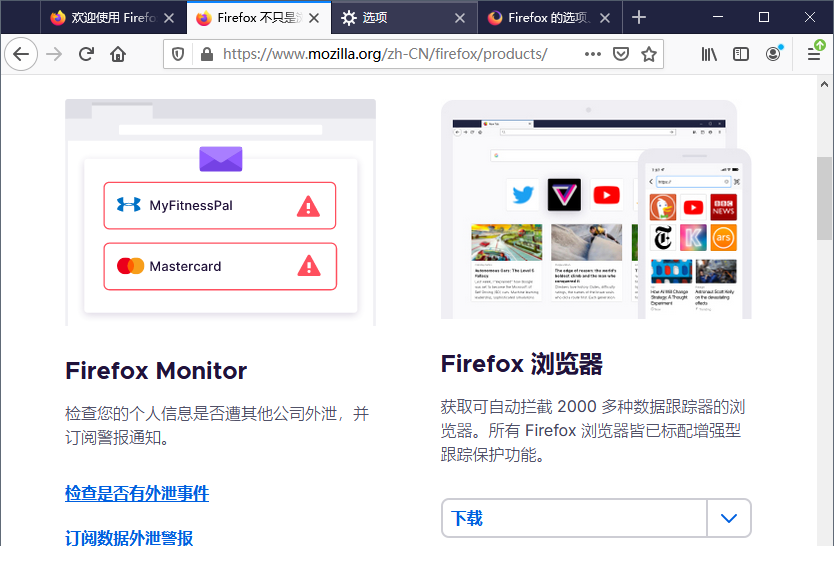The image size is (834, 567).
Task: Click the Mastercard entry card
Action: 220,266
